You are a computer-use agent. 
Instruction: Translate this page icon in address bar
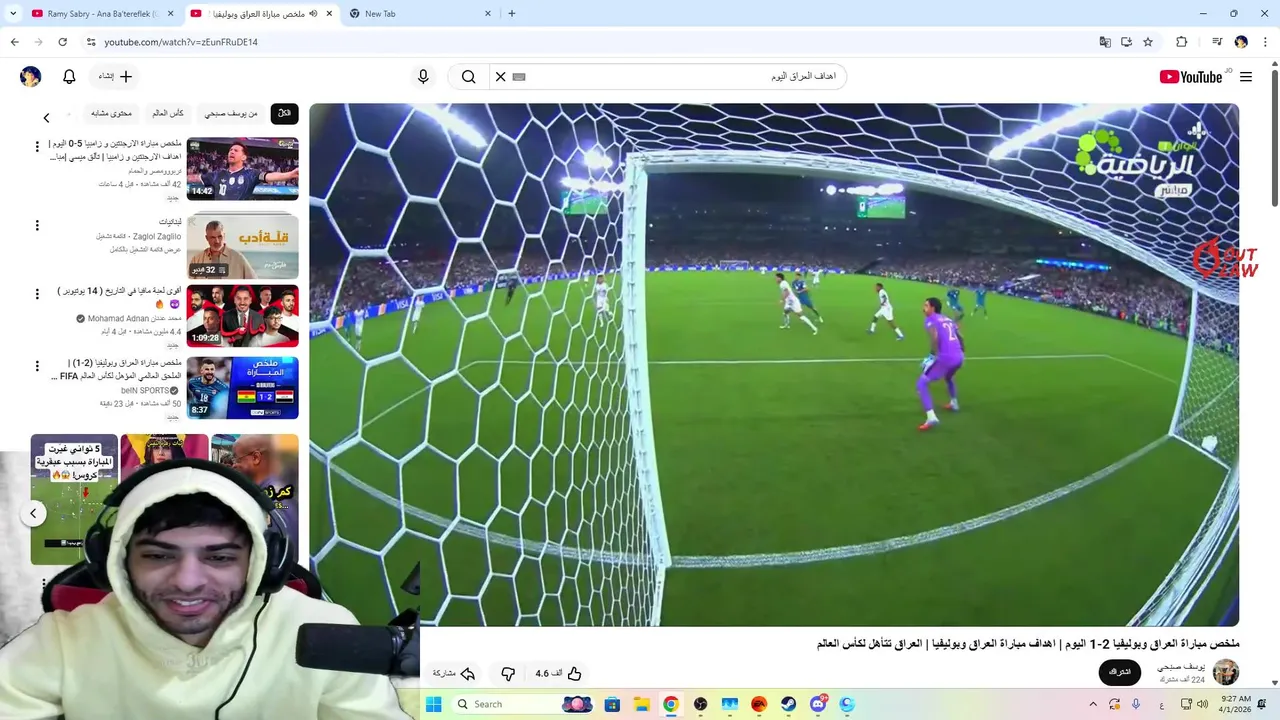pos(1105,42)
